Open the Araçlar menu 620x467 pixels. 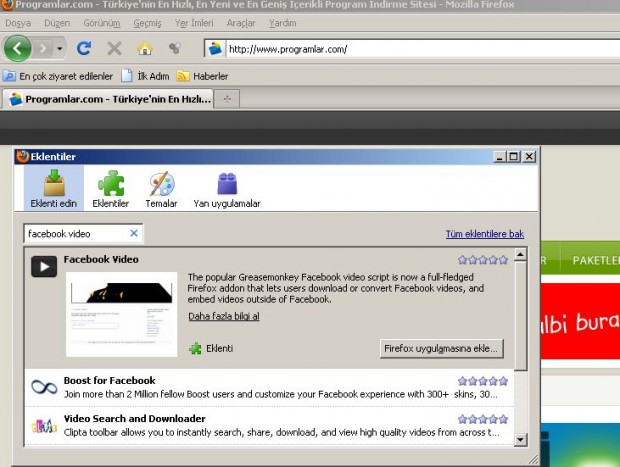point(241,23)
